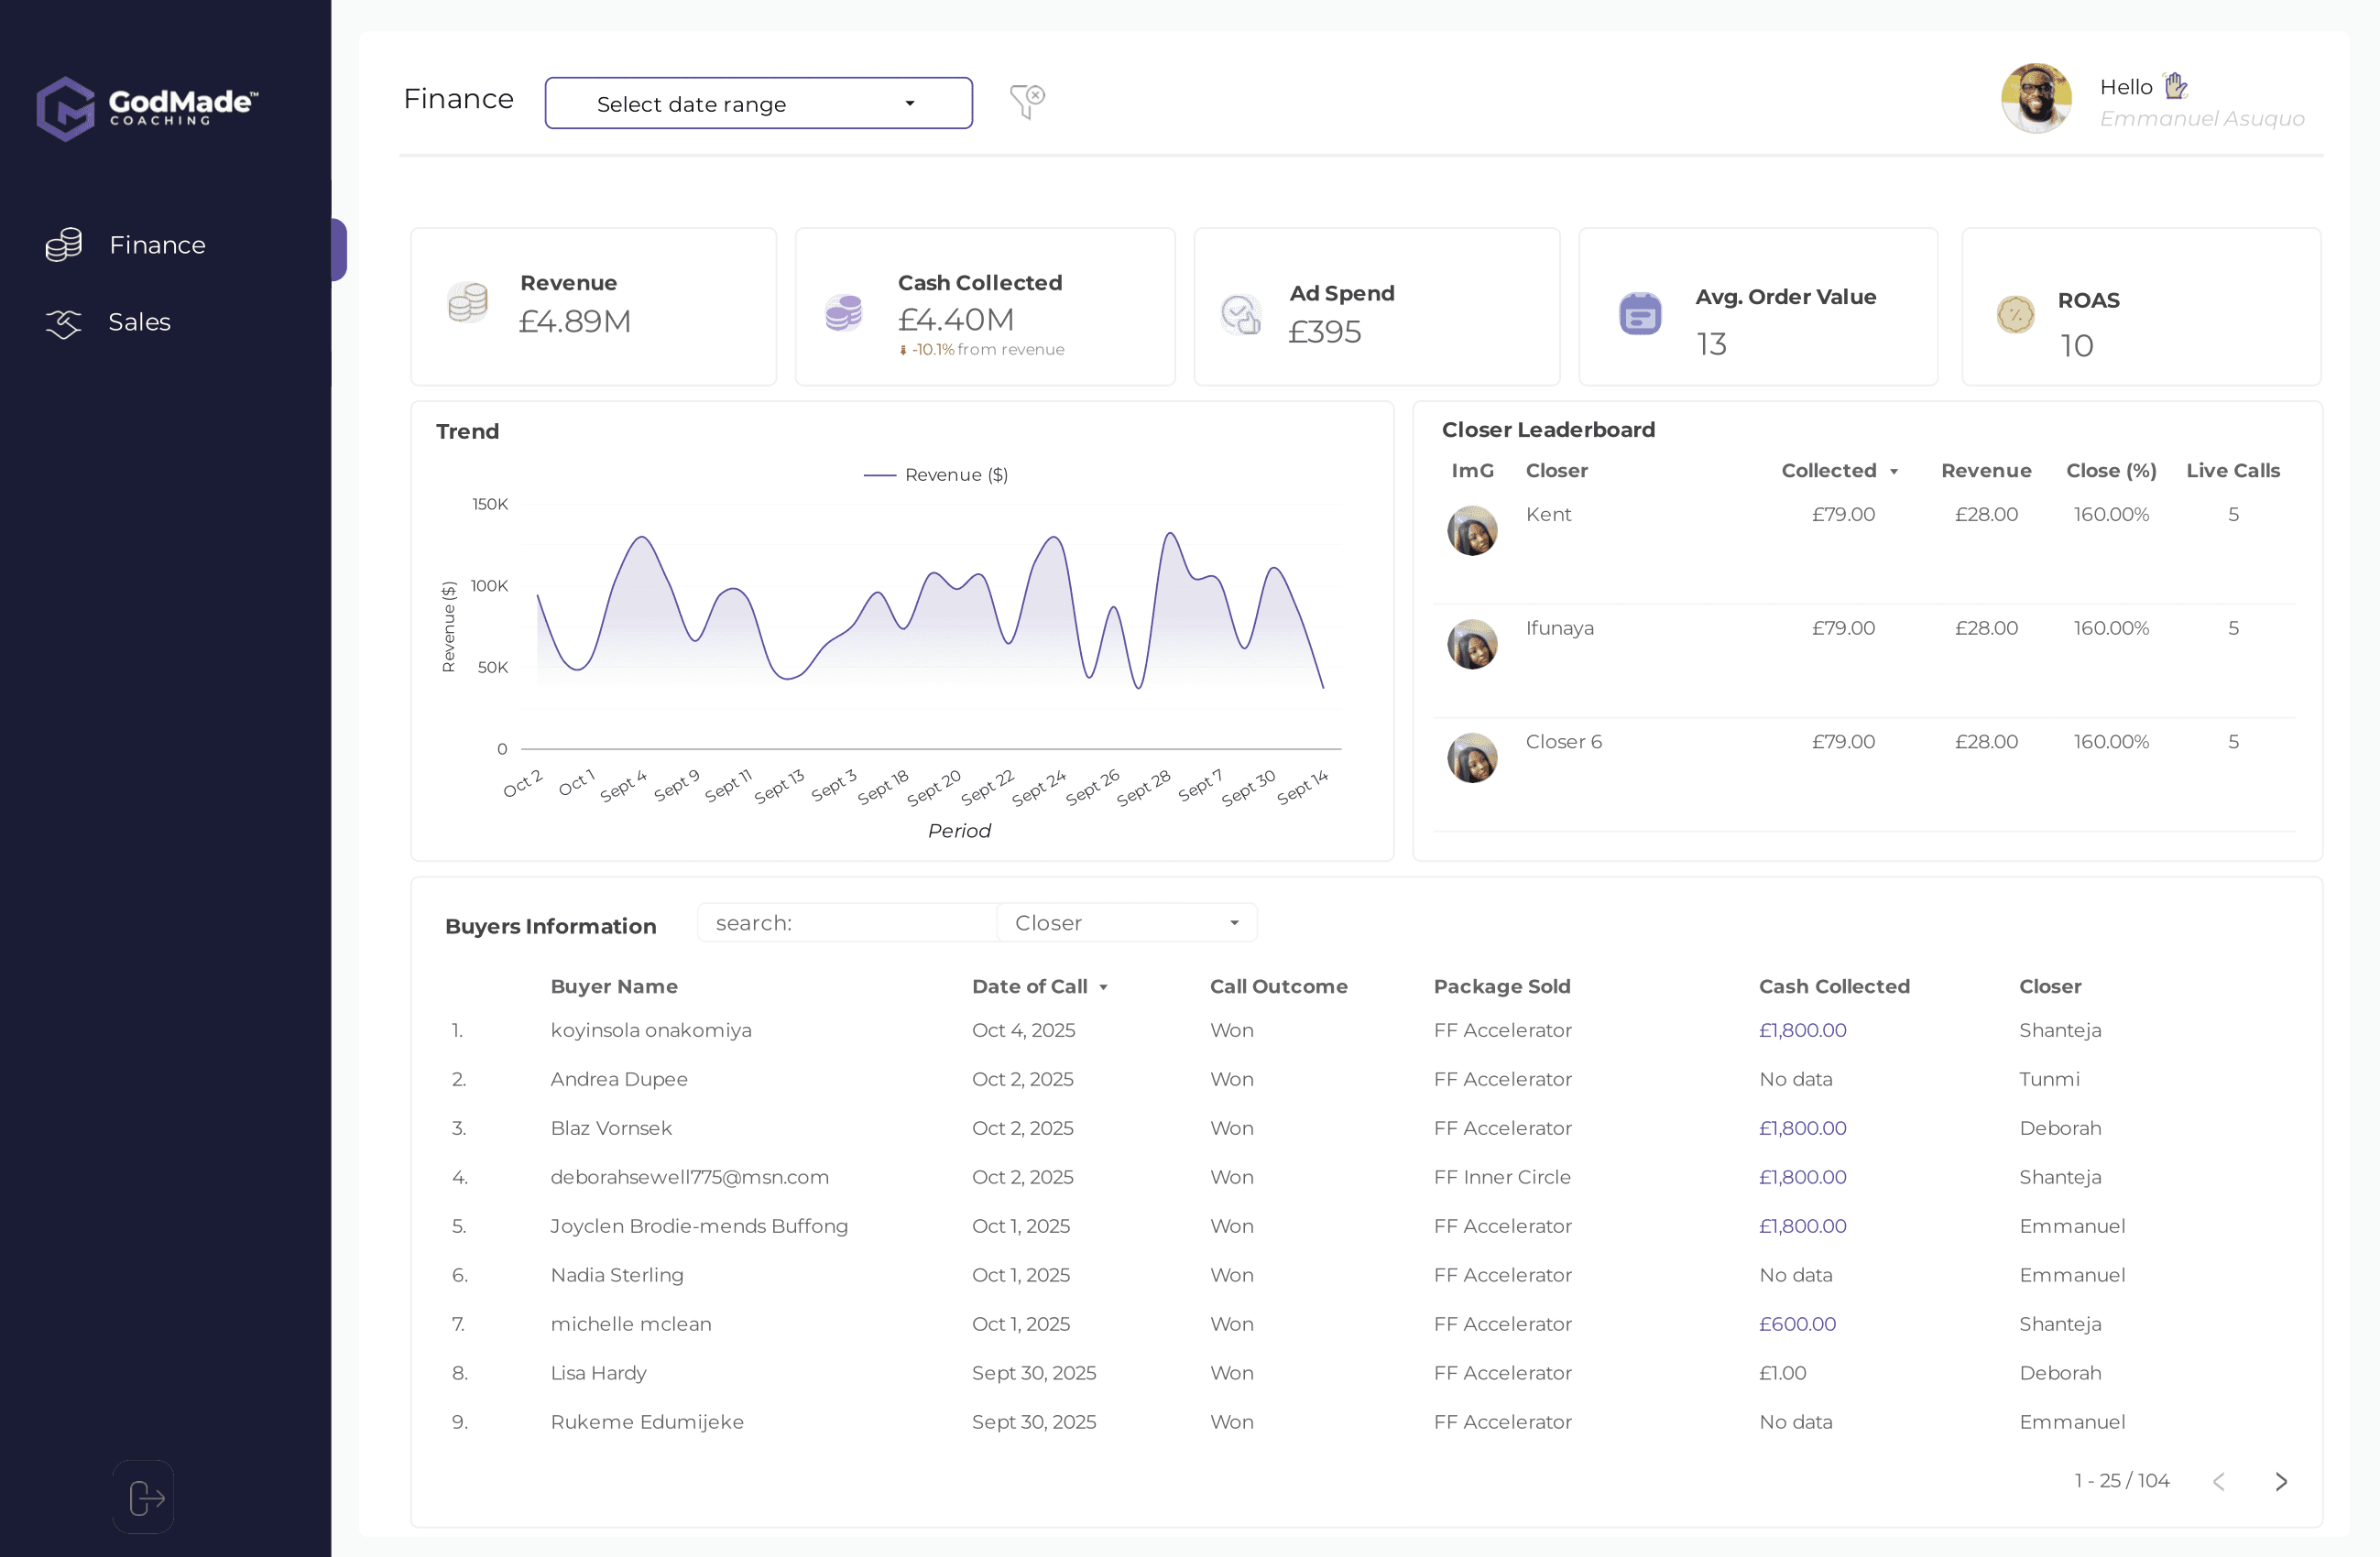Viewport: 2380px width, 1557px height.
Task: Open the Select date range dropdown
Action: (758, 103)
